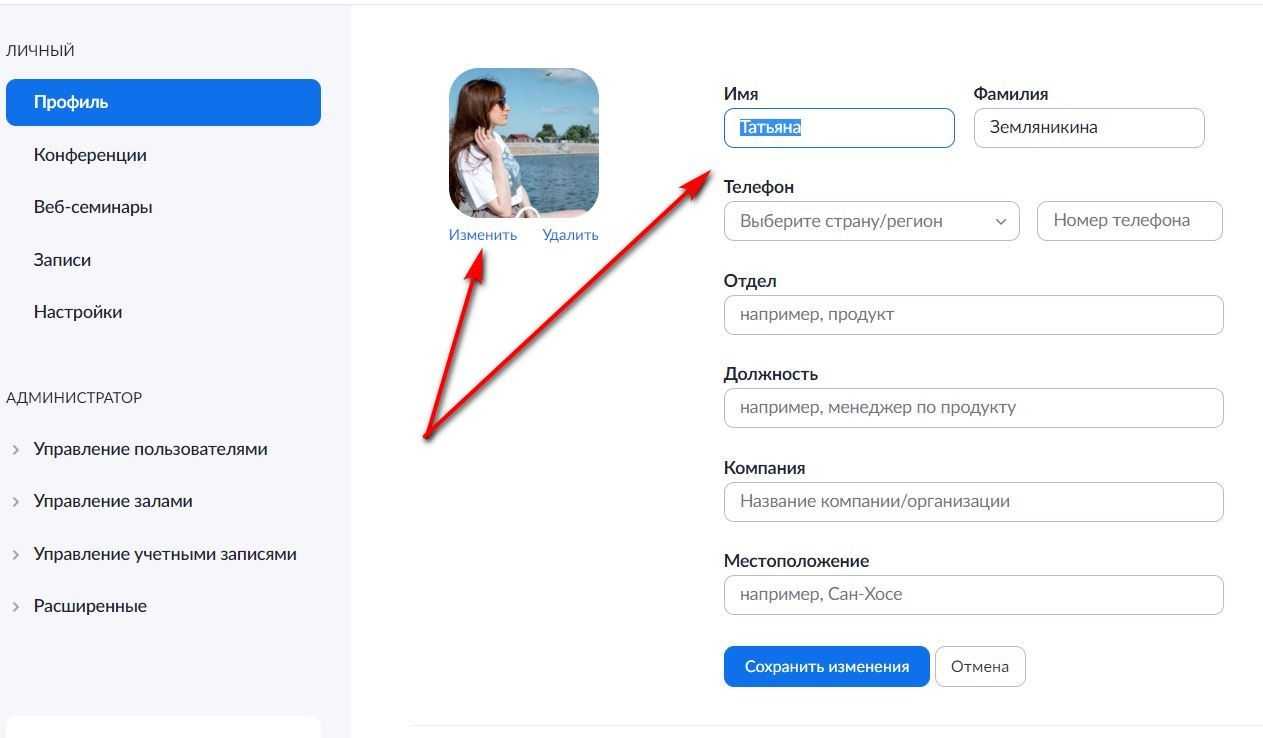The width and height of the screenshot is (1263, 738).
Task: Open Настройки in the sidebar
Action: pyautogui.click(x=78, y=312)
